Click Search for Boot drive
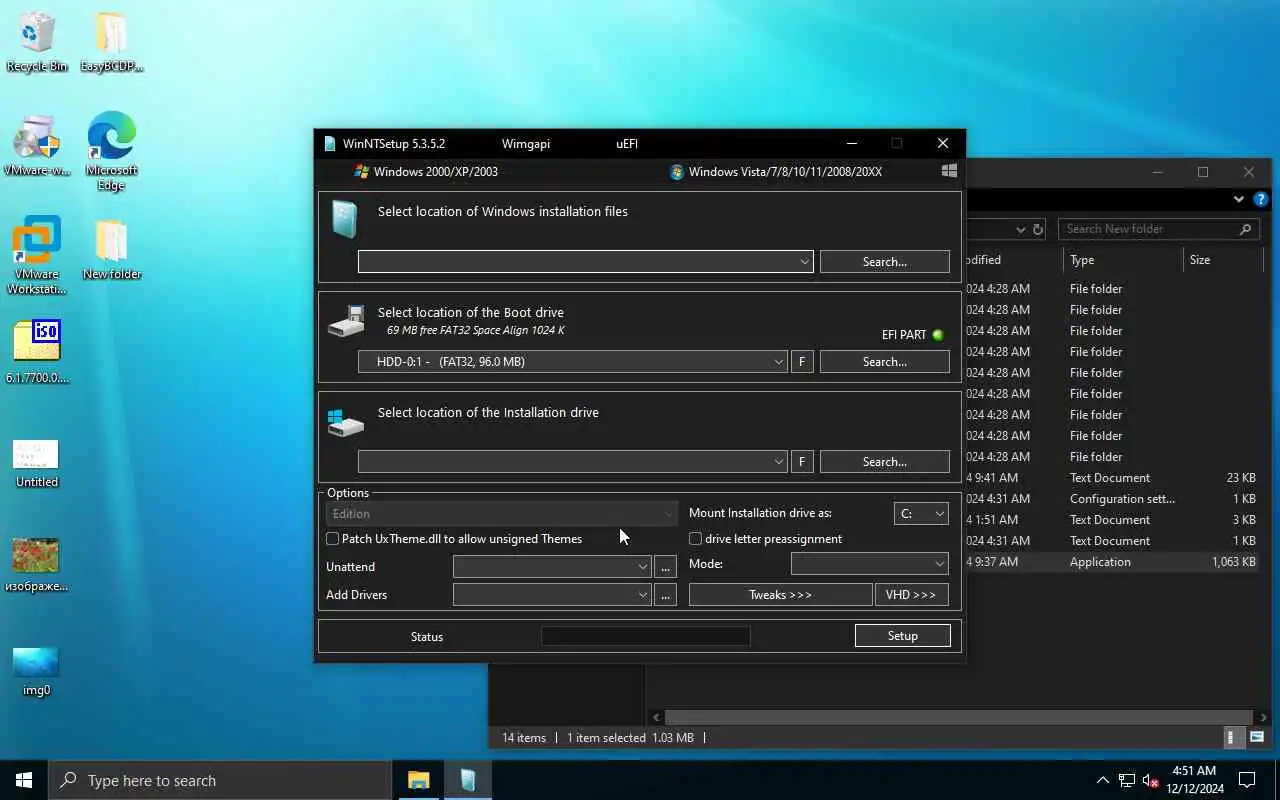The width and height of the screenshot is (1280, 800). (884, 362)
